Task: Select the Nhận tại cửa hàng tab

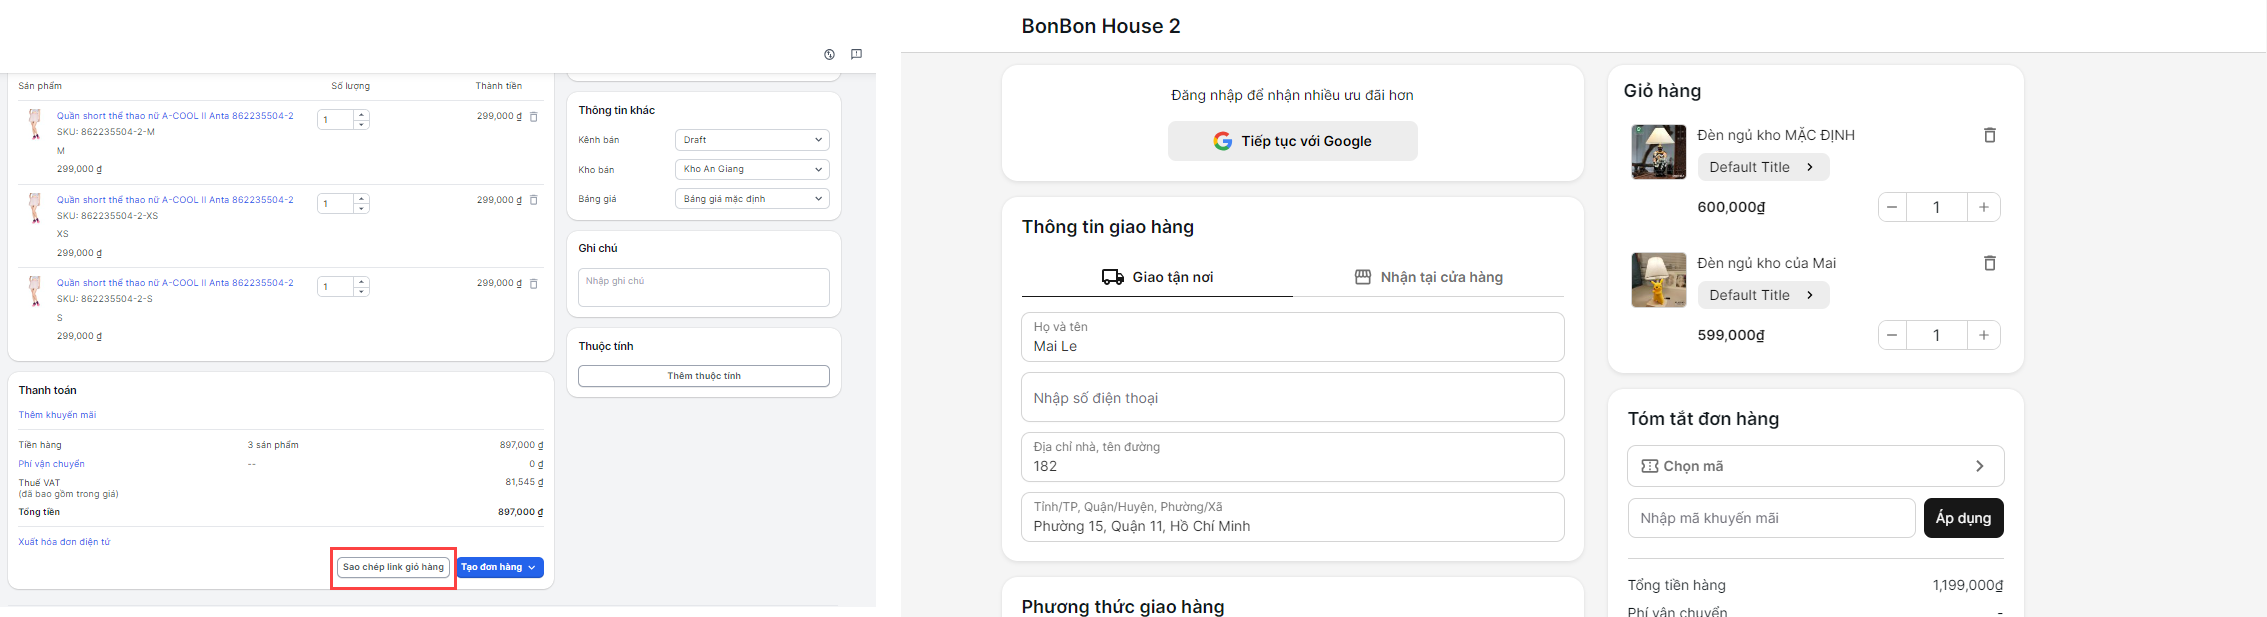Action: (1428, 277)
